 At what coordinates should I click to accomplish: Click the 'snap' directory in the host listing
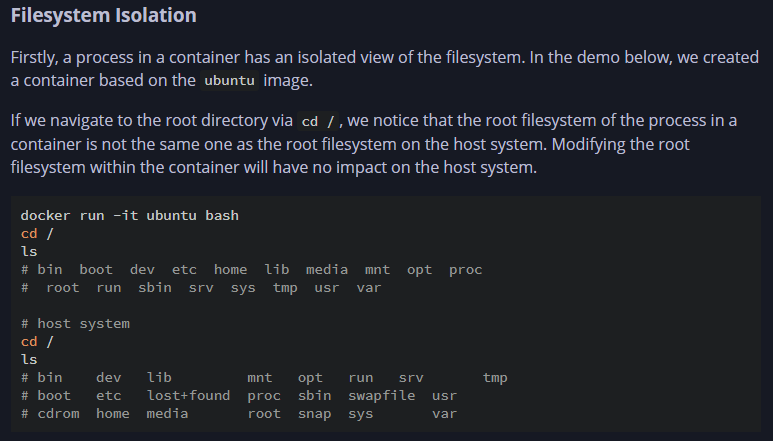pyautogui.click(x=315, y=414)
